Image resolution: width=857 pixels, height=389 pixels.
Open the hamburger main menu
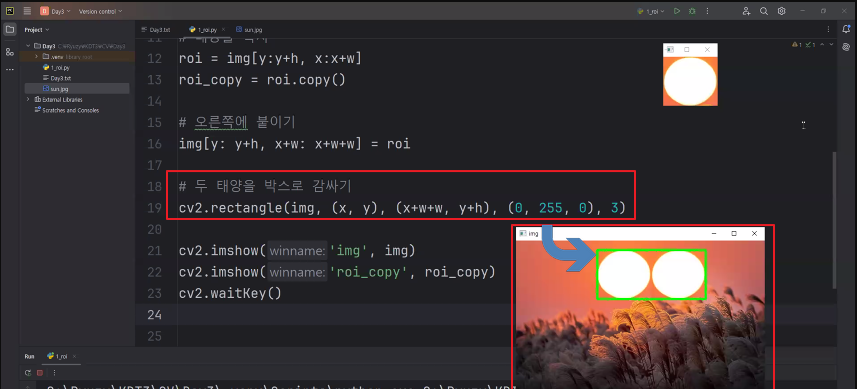coord(27,11)
